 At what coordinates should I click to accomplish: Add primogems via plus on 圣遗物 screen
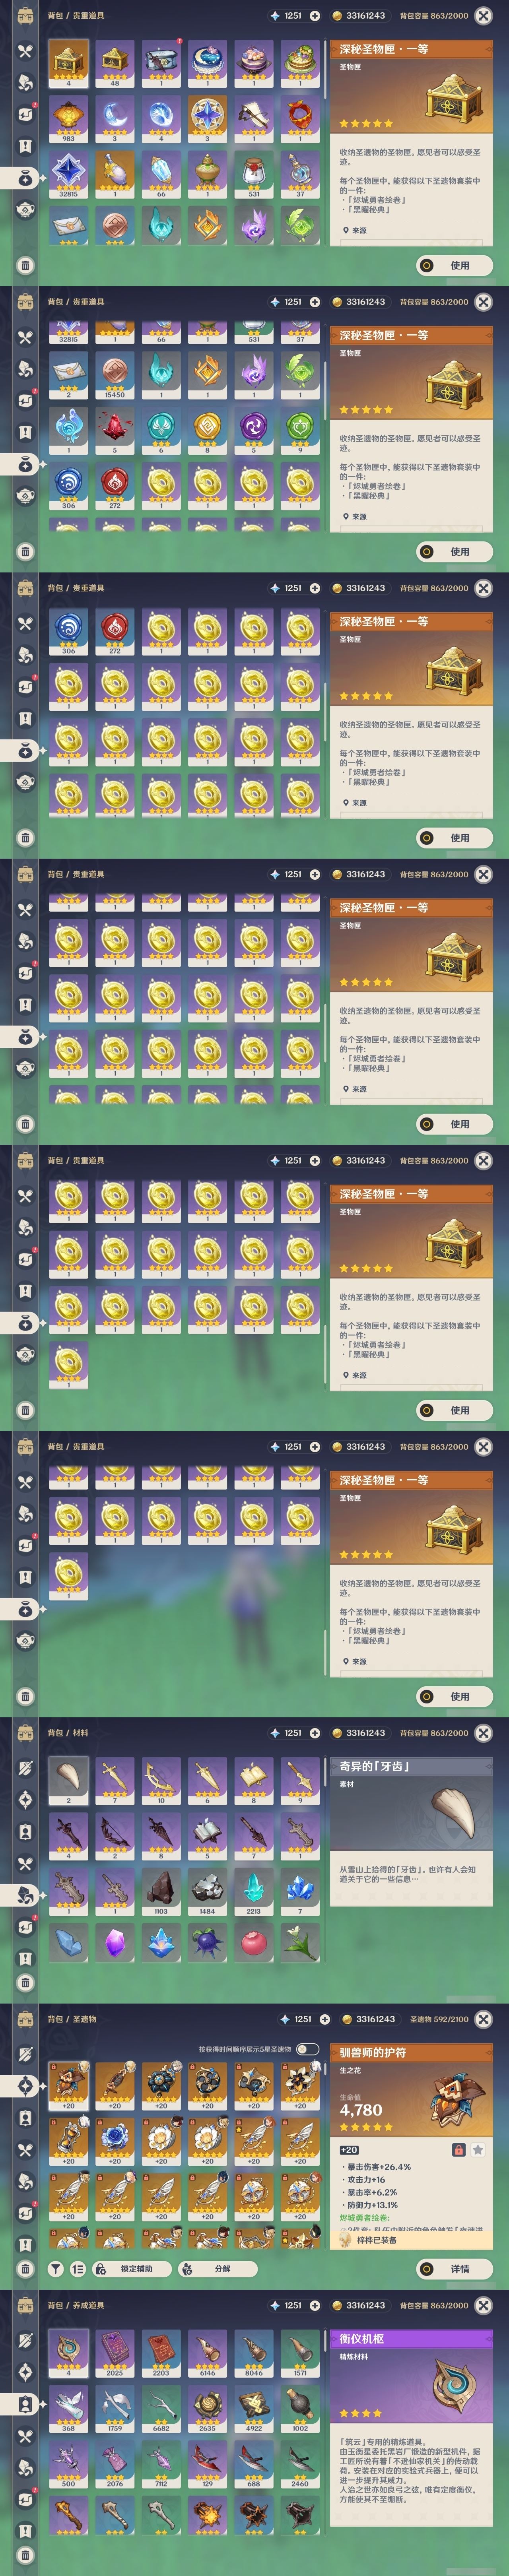[x=324, y=2019]
